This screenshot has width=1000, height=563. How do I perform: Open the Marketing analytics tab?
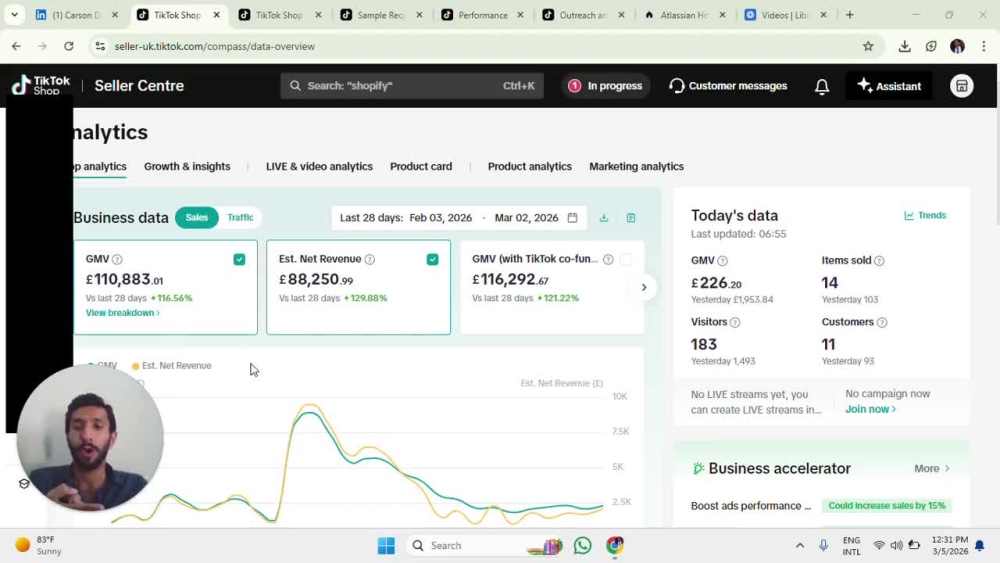tap(636, 166)
